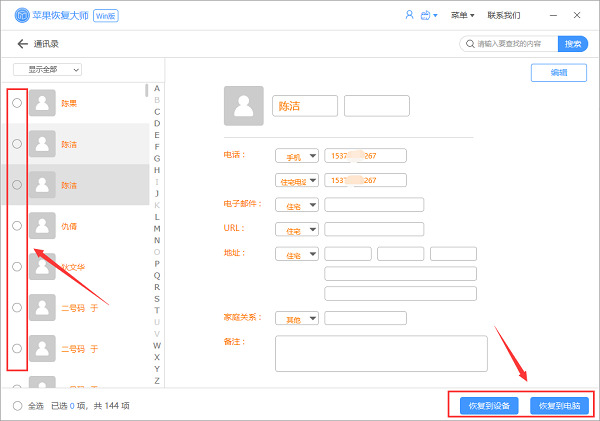The image size is (600, 421).
Task: Open the 电子邮件 type dropdown
Action: (297, 205)
